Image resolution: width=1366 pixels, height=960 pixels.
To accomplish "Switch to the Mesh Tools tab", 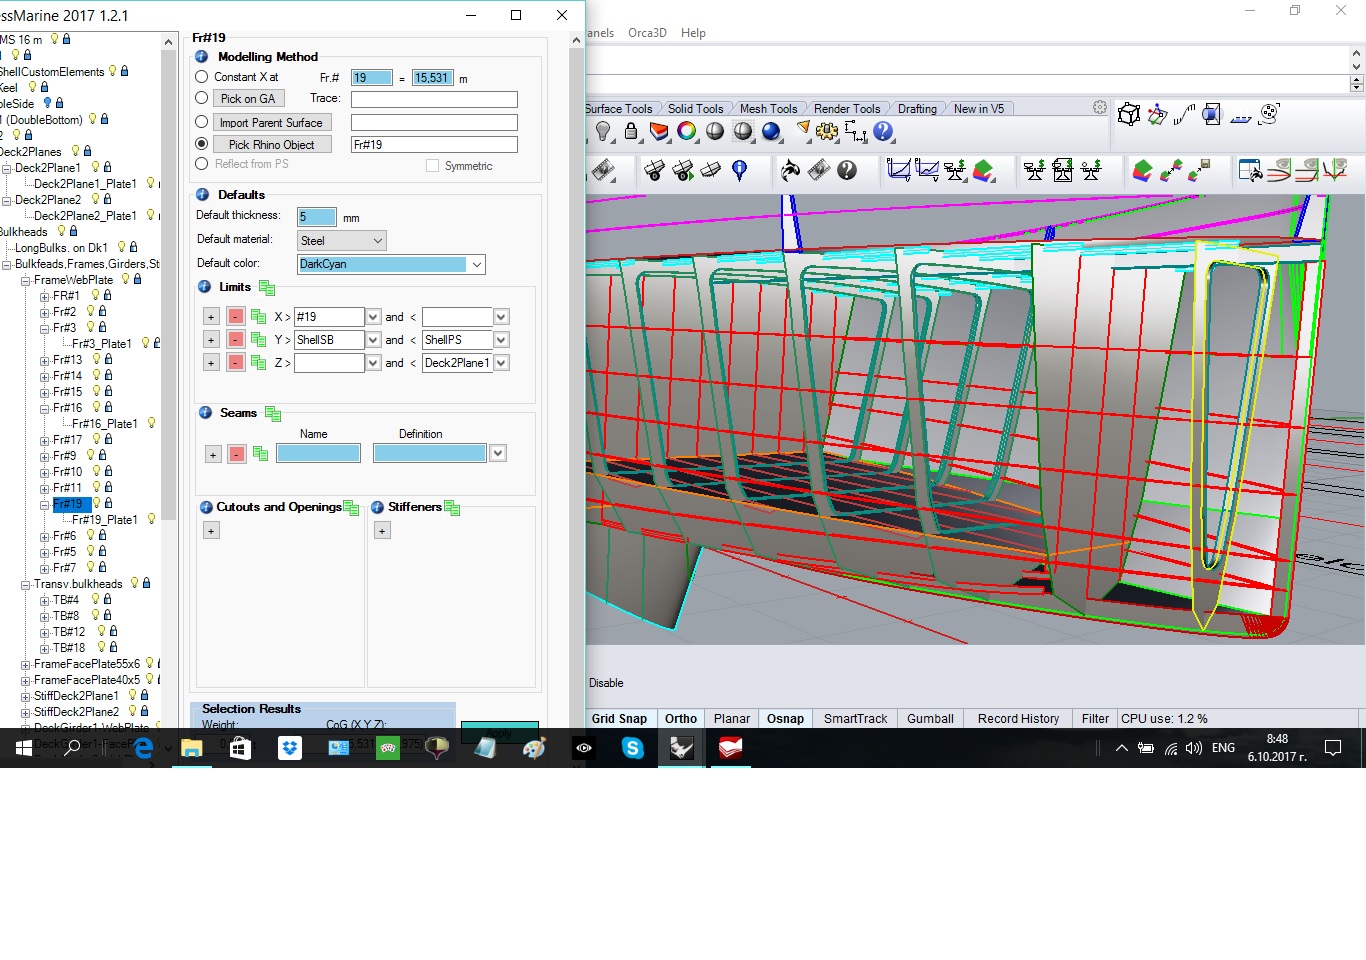I will click(x=768, y=109).
